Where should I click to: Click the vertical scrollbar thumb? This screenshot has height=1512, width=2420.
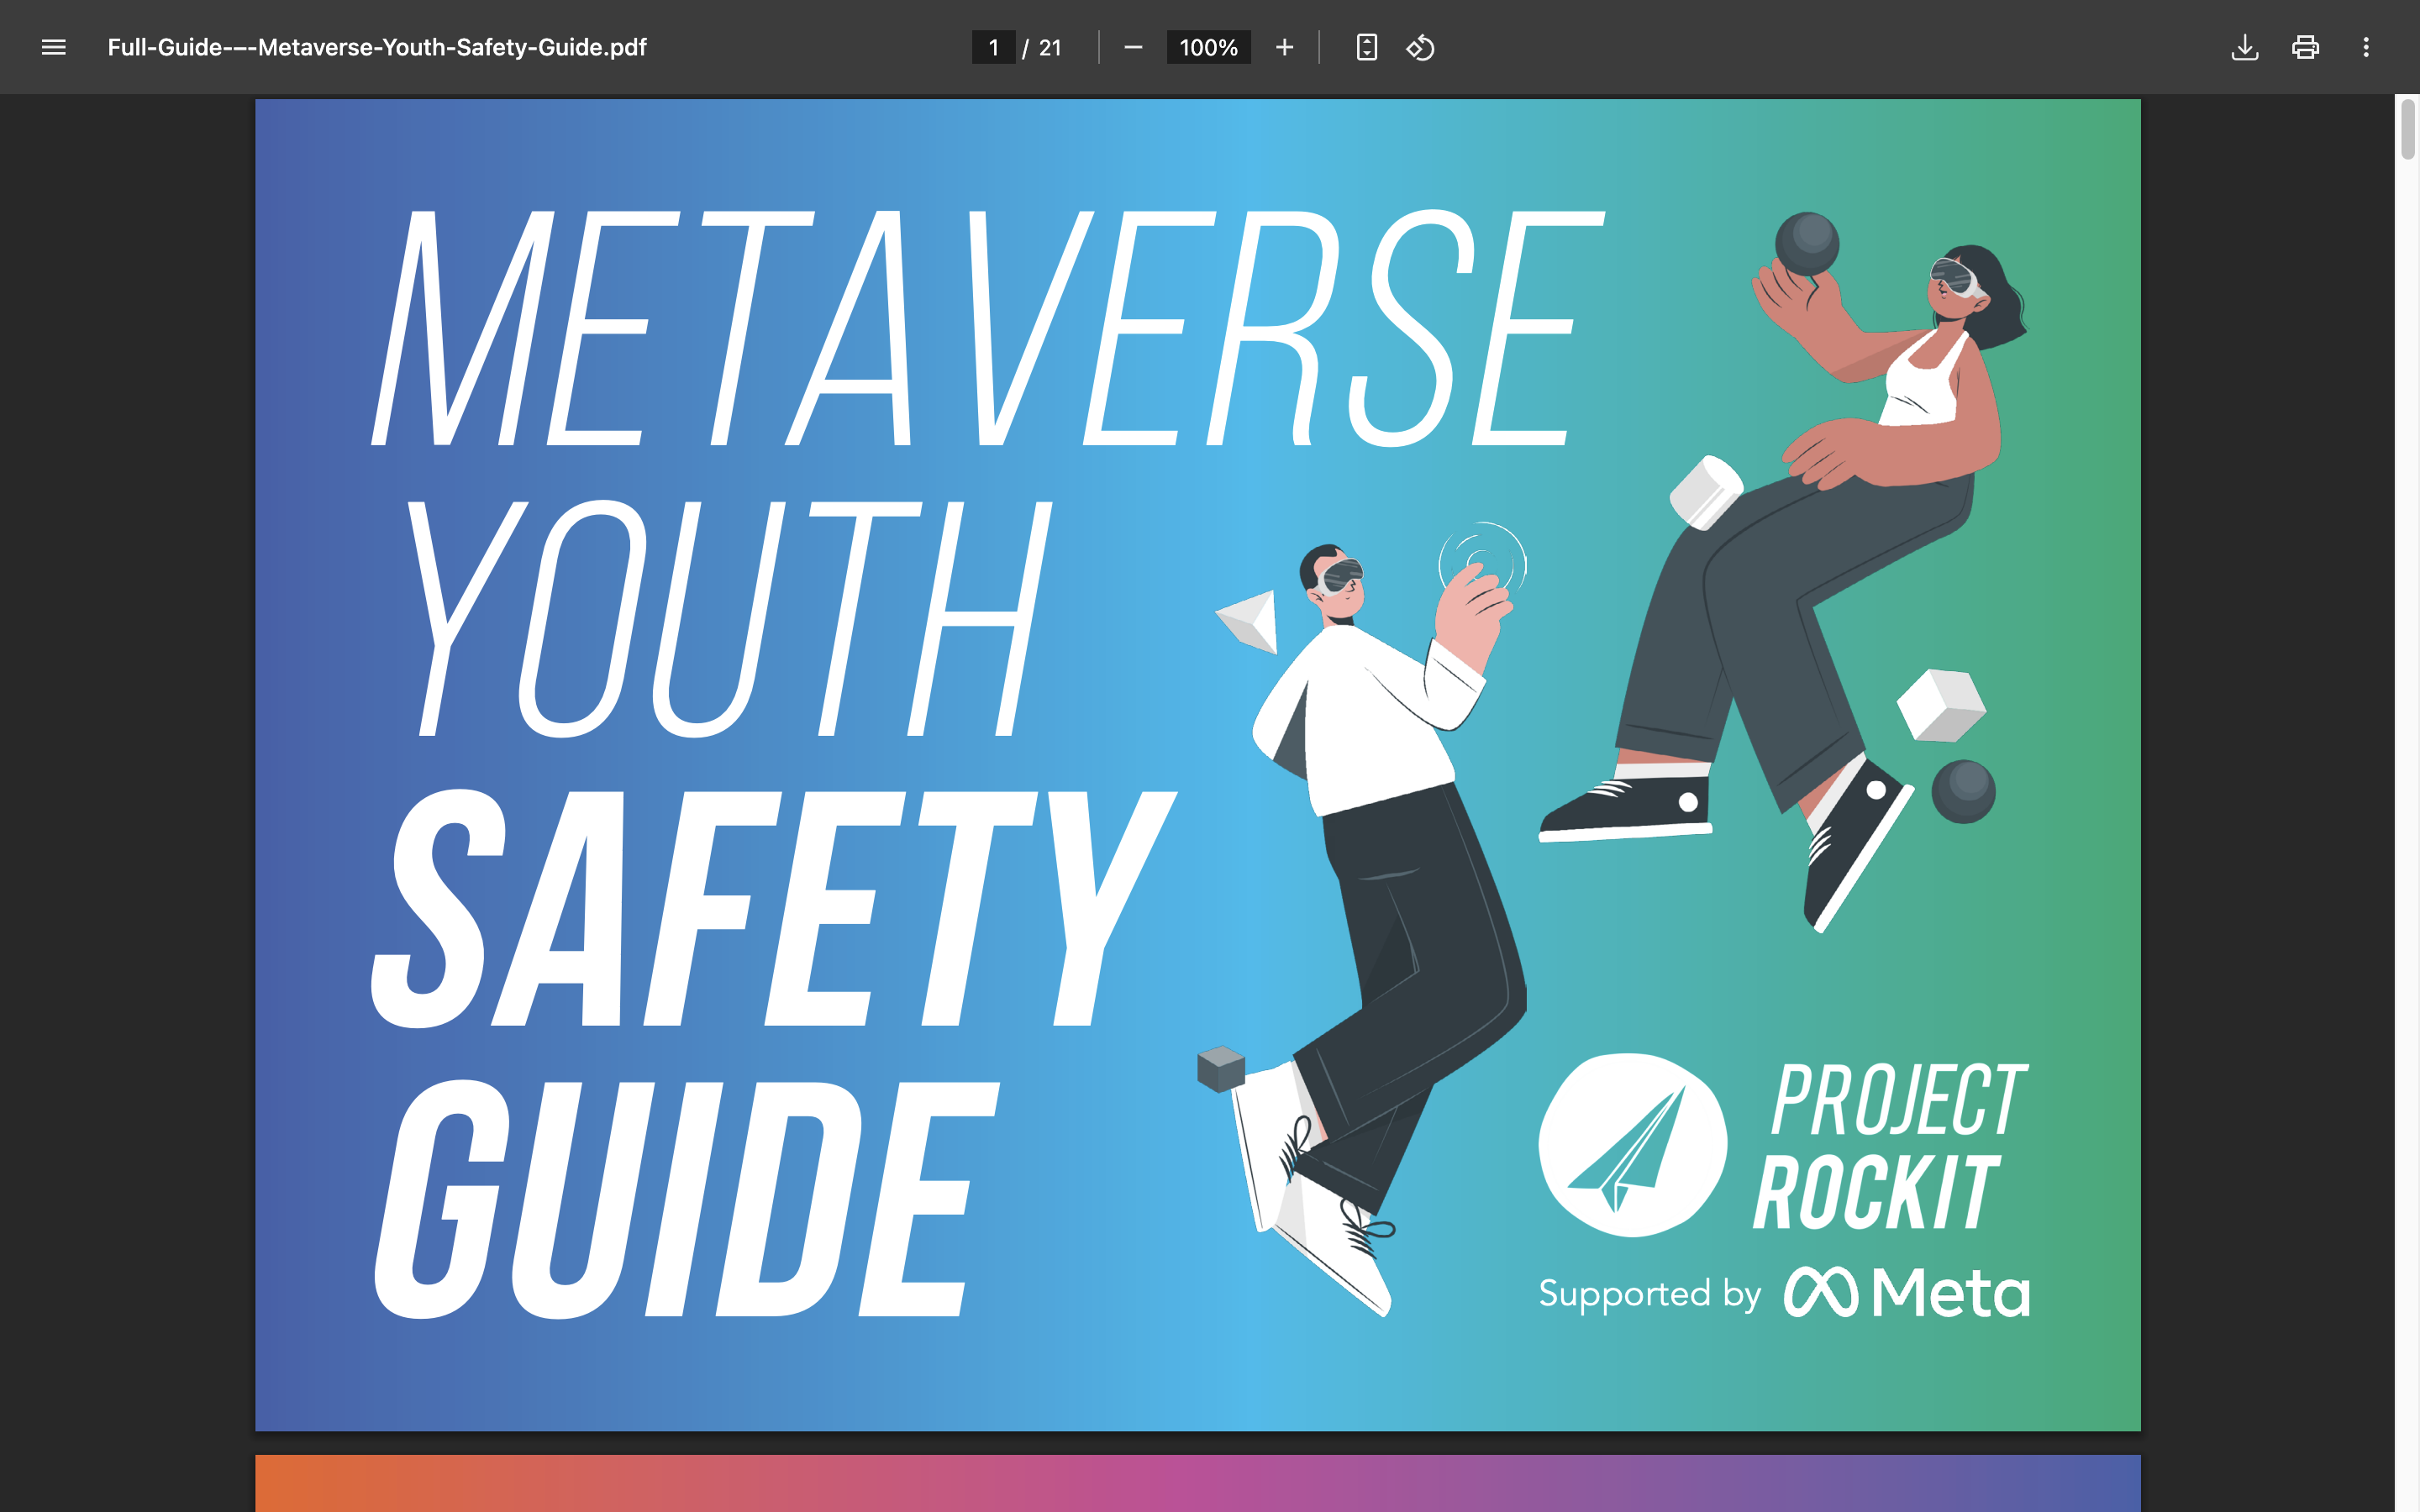click(2407, 128)
